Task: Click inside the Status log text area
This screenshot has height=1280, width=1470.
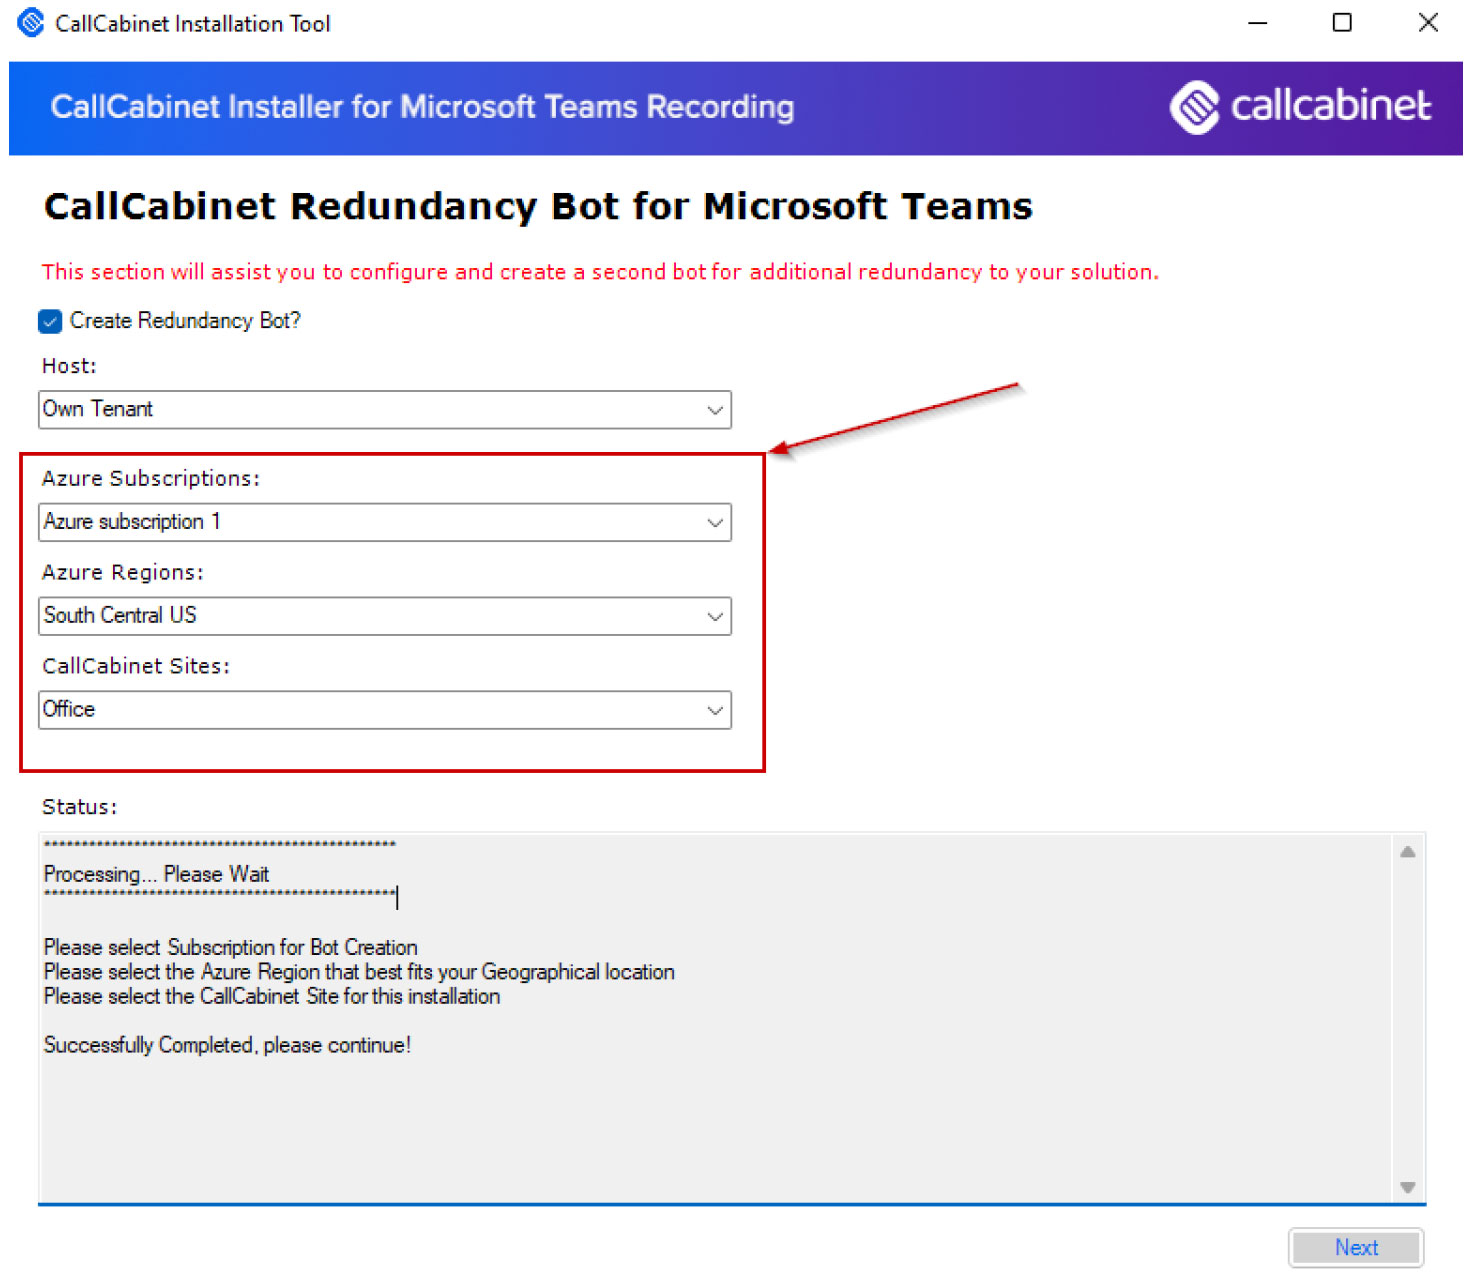Action: pyautogui.click(x=716, y=1018)
